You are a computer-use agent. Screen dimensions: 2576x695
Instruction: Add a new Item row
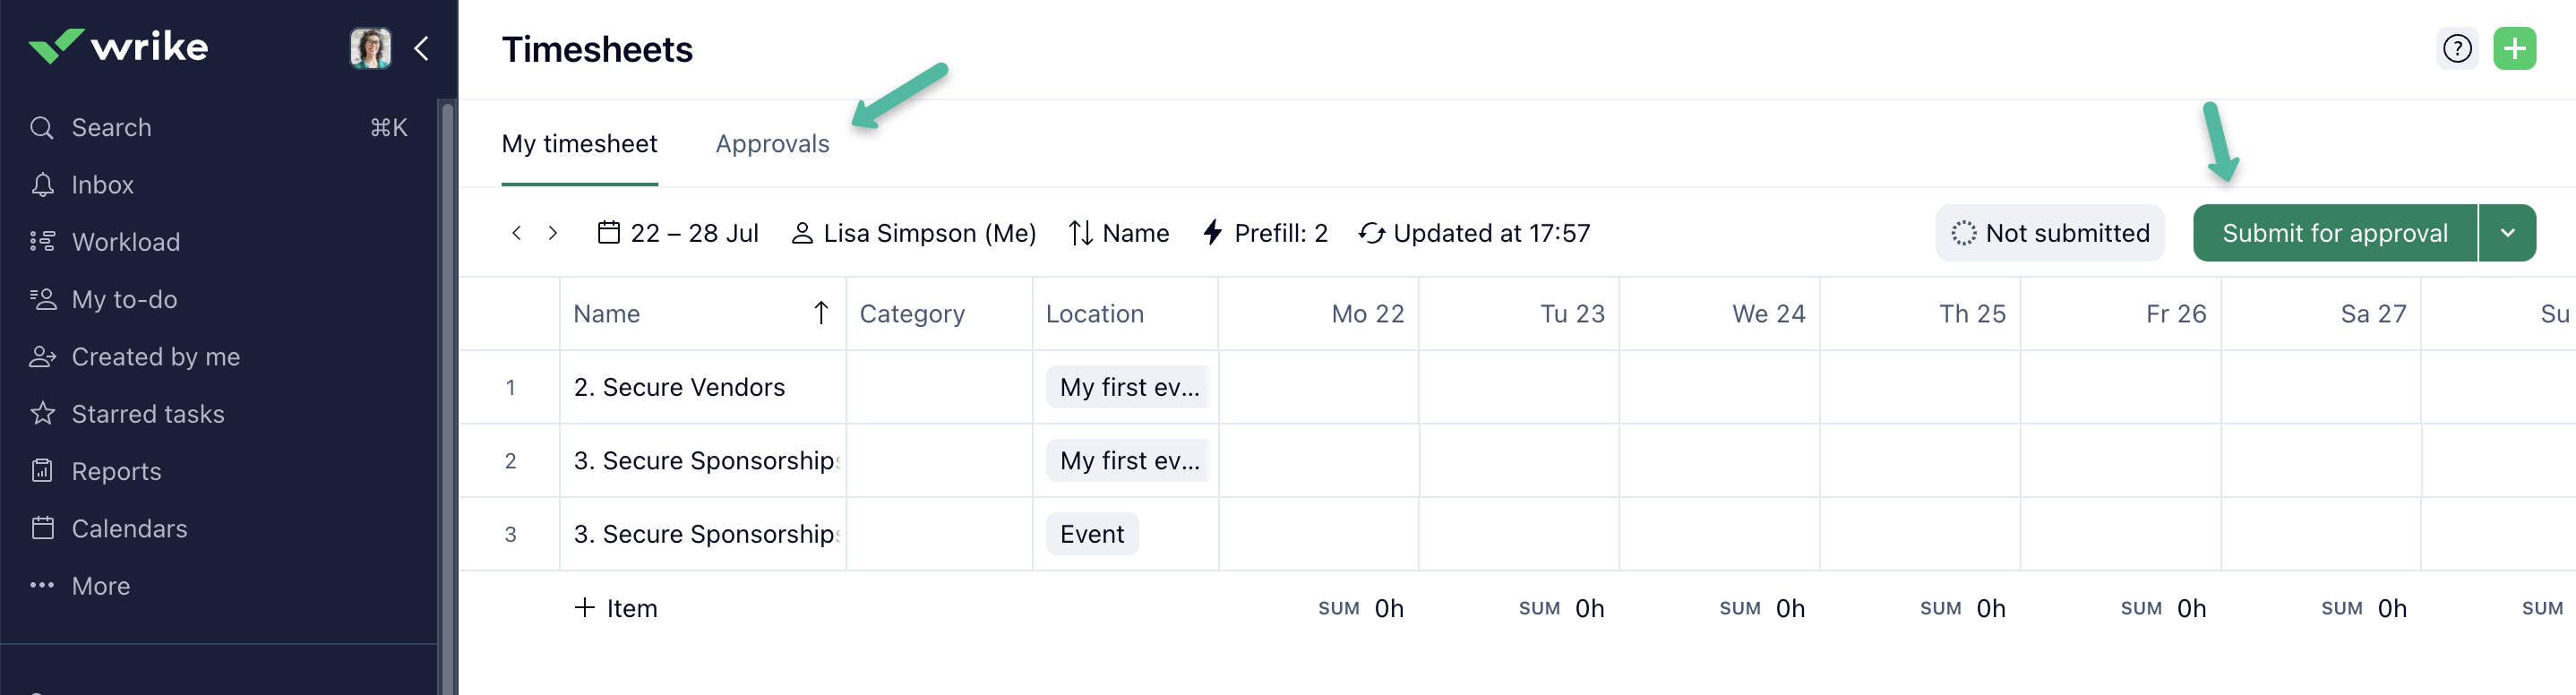pos(616,608)
